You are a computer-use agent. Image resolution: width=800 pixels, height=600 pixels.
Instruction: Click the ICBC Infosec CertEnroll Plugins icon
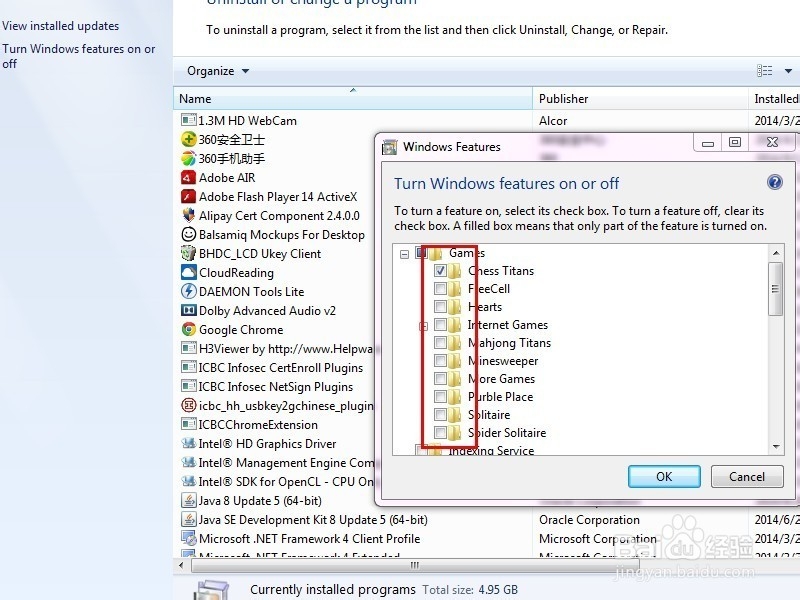pos(189,367)
